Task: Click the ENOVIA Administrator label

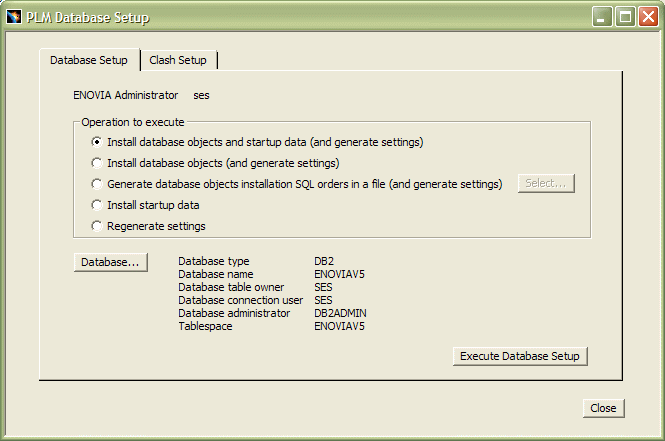Action: (x=126, y=95)
